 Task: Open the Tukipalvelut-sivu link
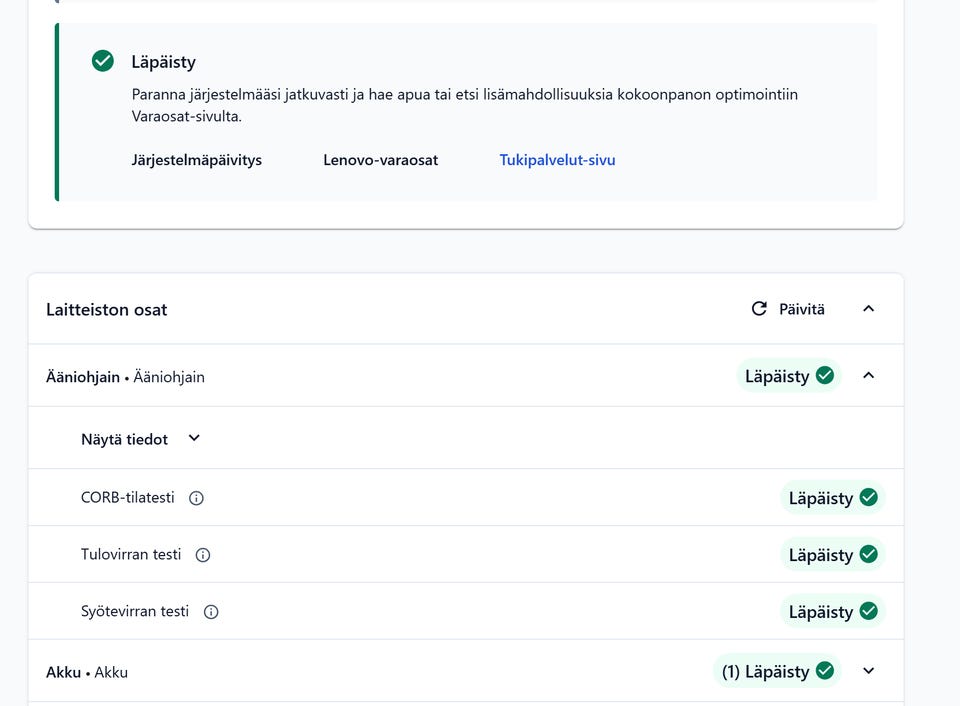[557, 160]
